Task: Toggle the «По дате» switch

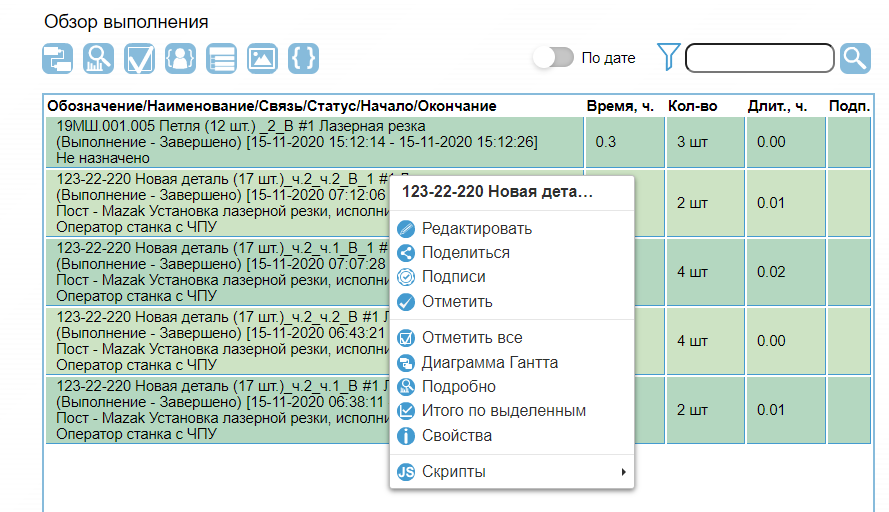Action: click(x=553, y=58)
